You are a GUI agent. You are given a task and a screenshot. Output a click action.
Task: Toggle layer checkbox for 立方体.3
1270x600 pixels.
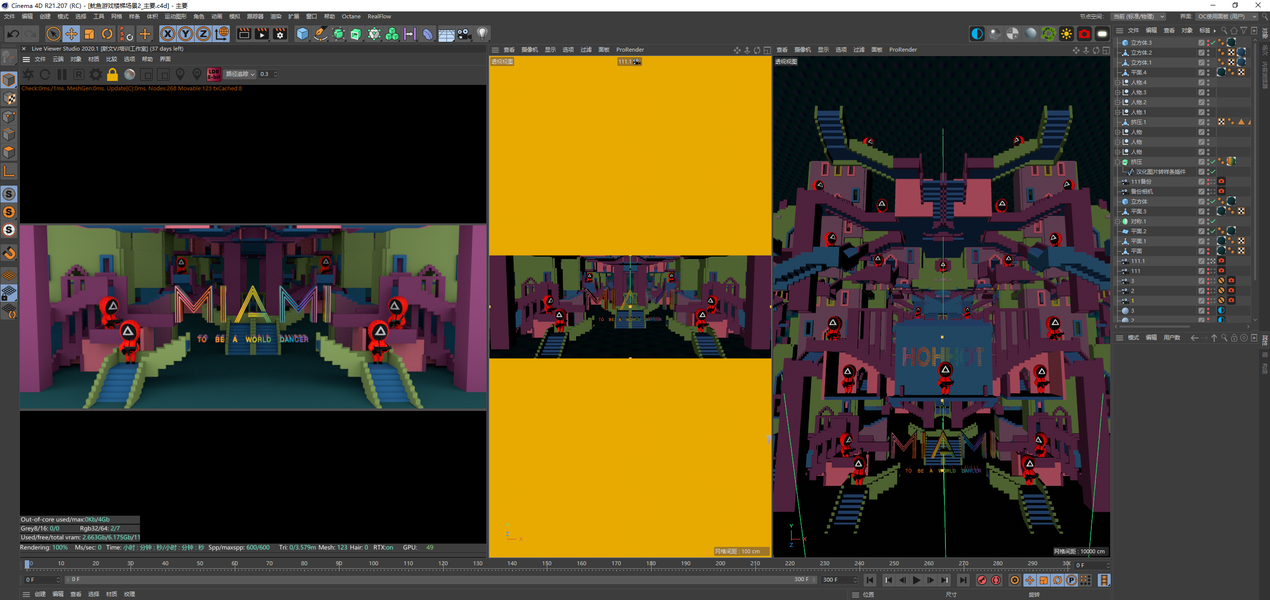[x=1201, y=43]
